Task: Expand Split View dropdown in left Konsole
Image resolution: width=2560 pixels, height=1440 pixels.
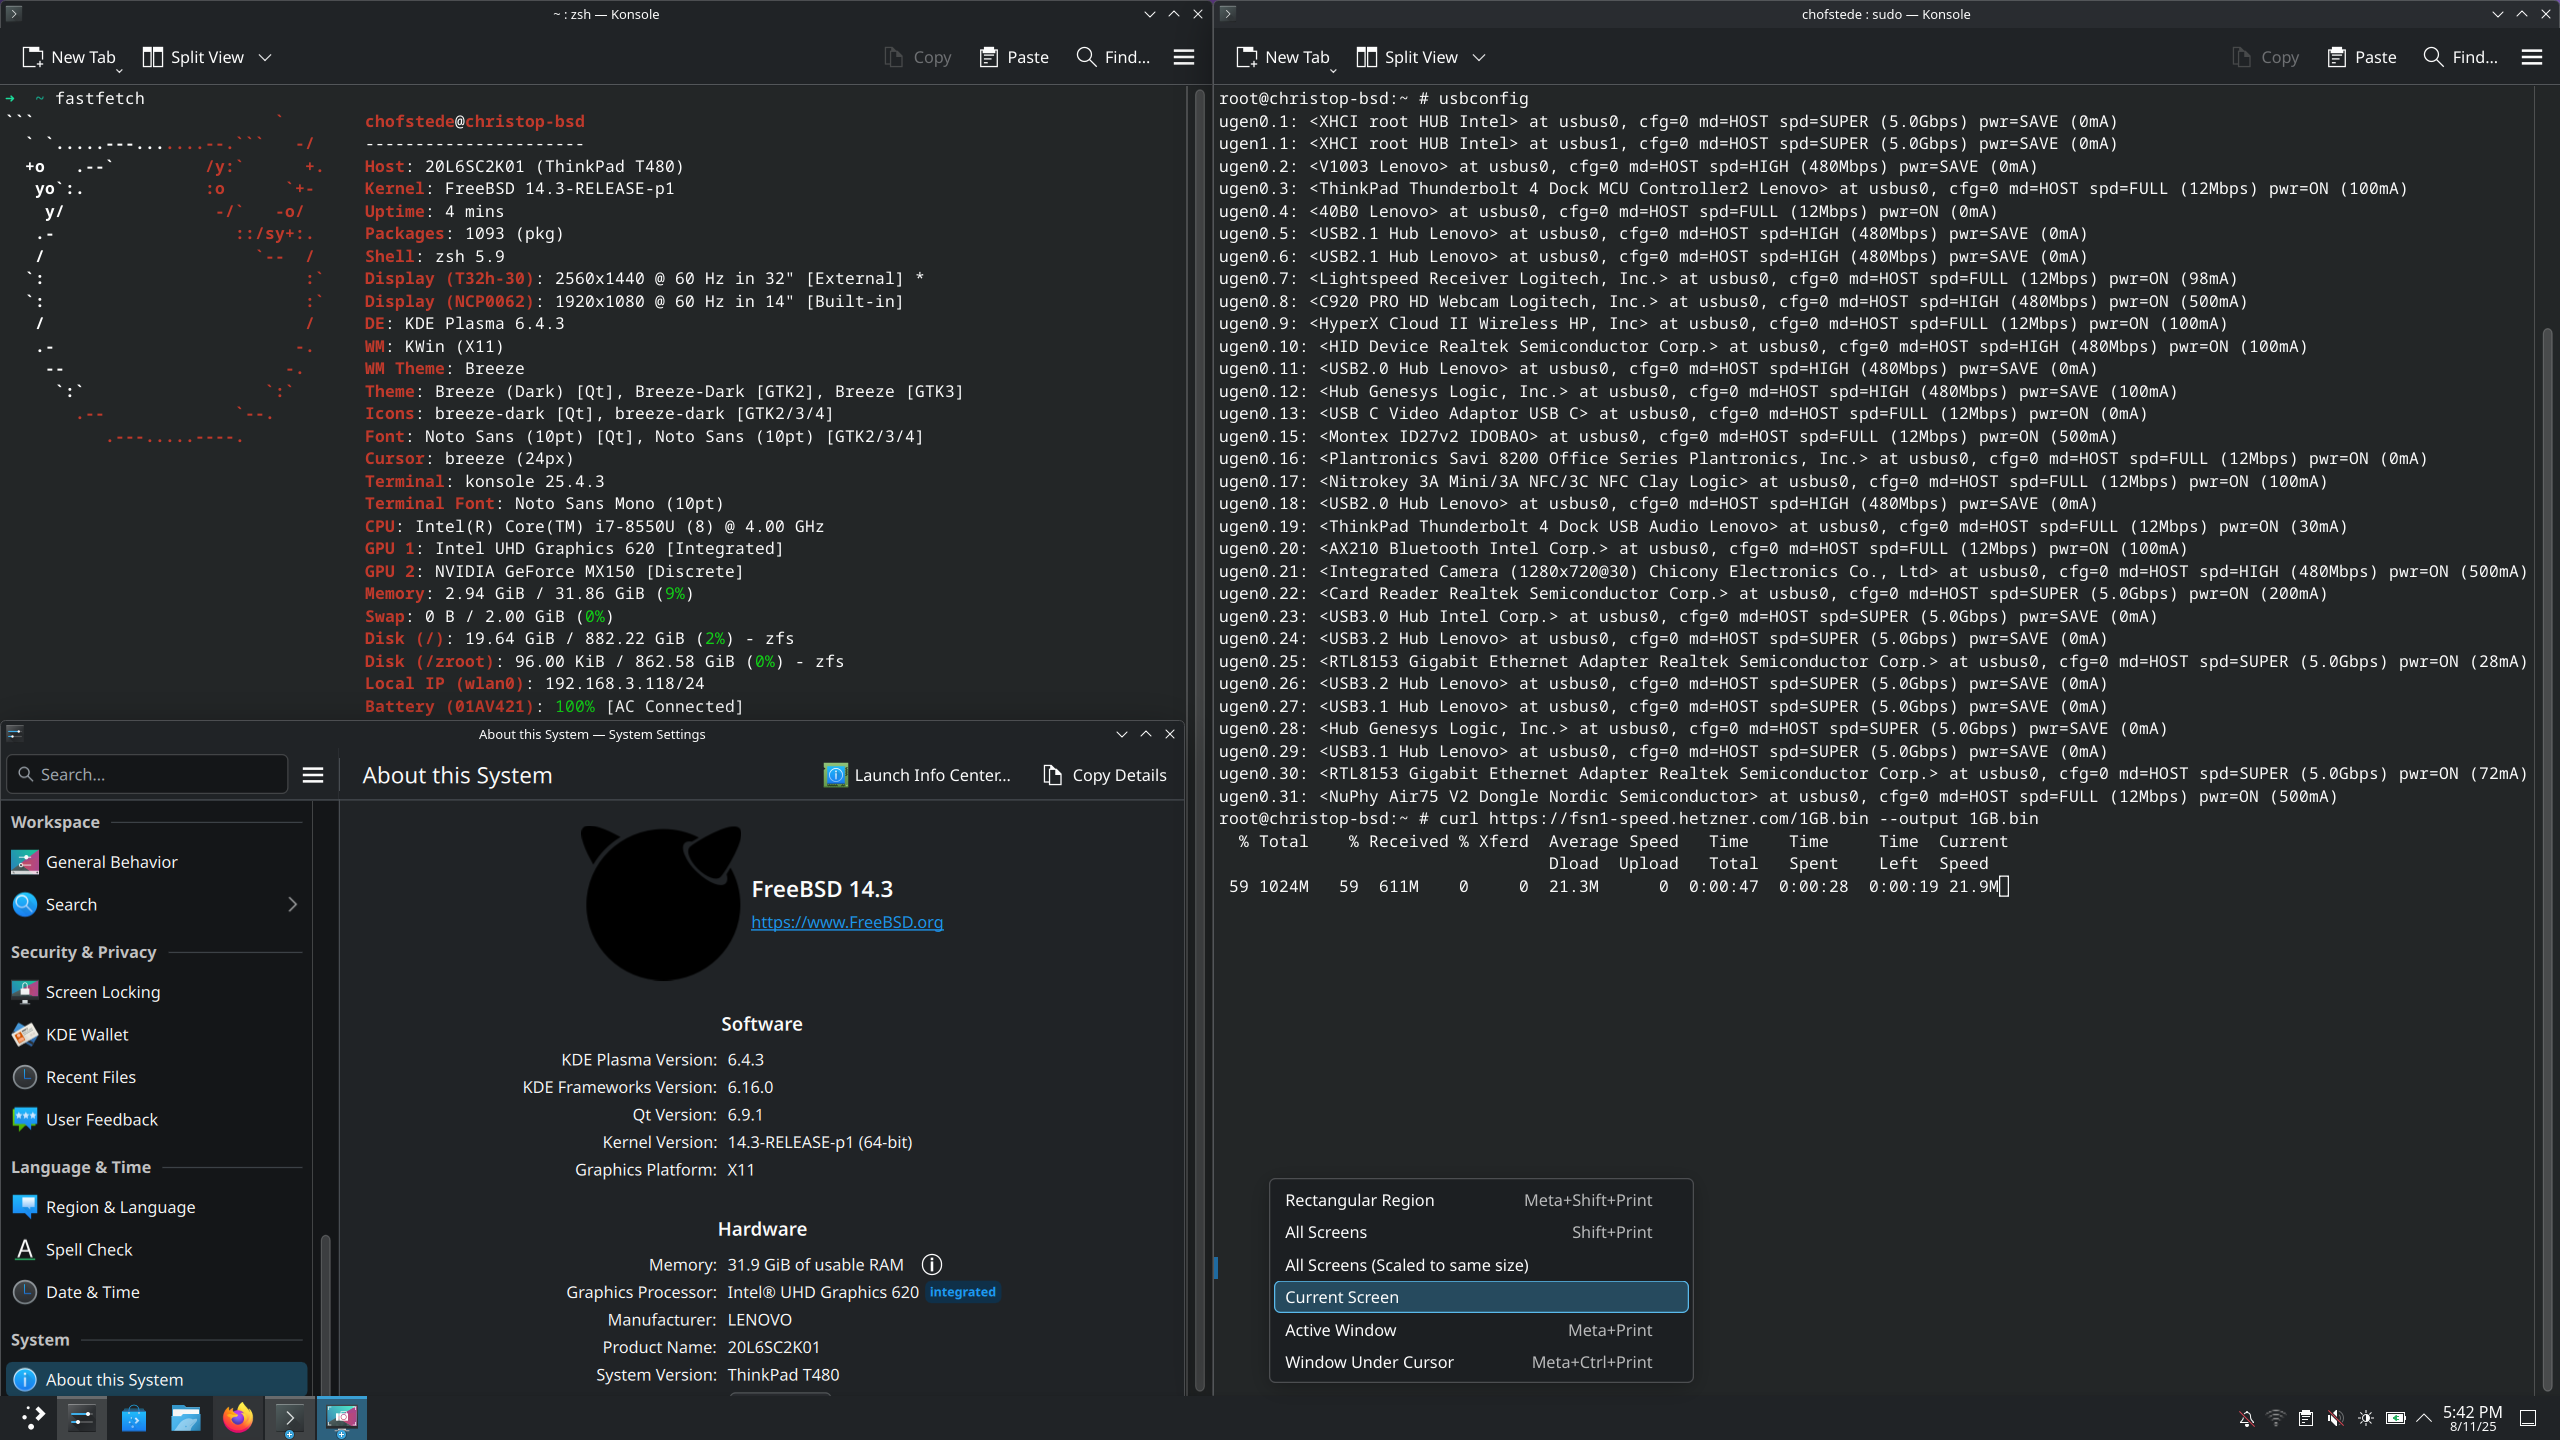Action: [265, 57]
